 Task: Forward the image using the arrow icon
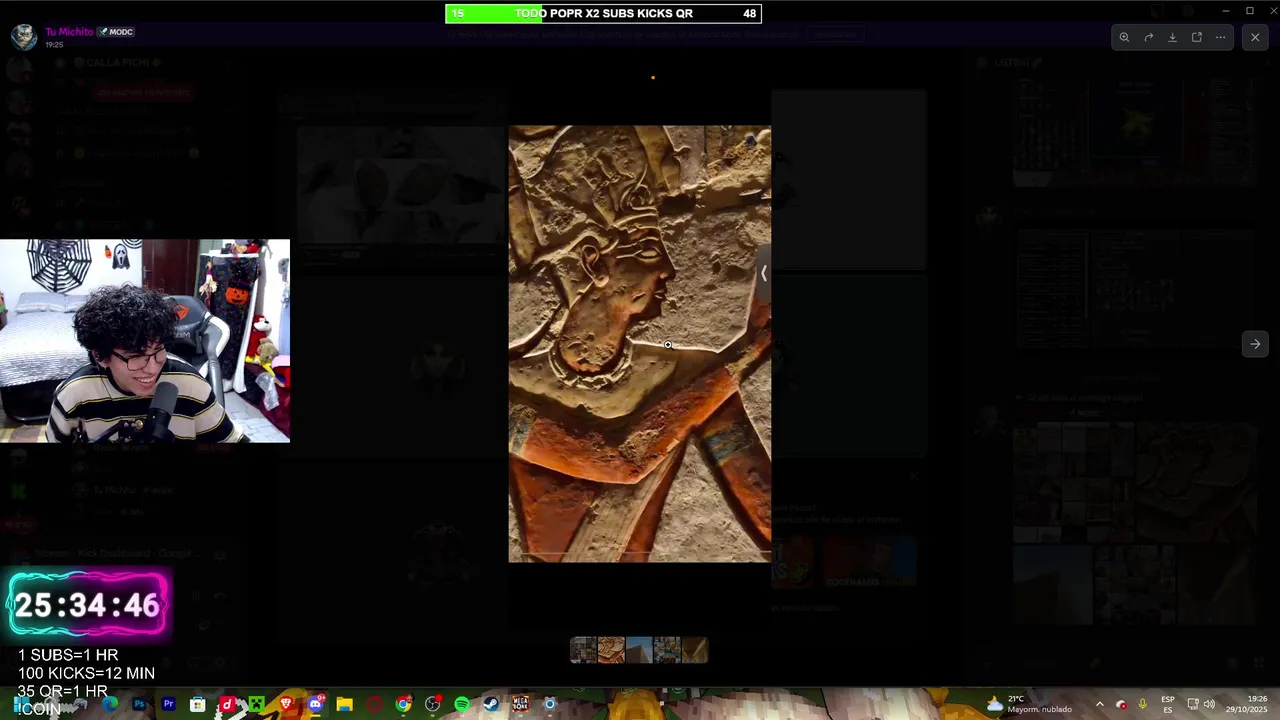point(1148,37)
